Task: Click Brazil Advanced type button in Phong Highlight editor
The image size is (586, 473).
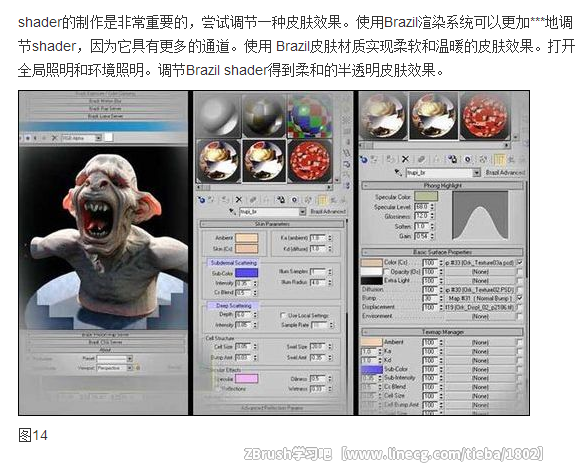Action: click(x=505, y=173)
